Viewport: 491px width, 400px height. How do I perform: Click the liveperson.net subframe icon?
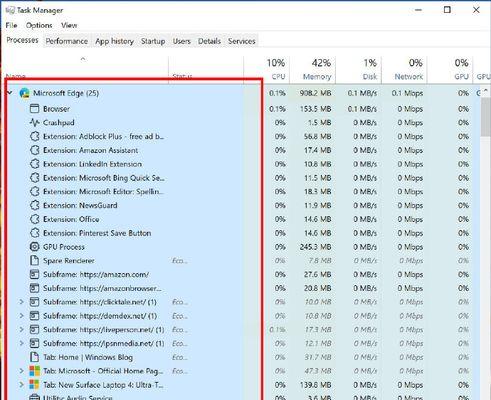pyautogui.click(x=34, y=330)
